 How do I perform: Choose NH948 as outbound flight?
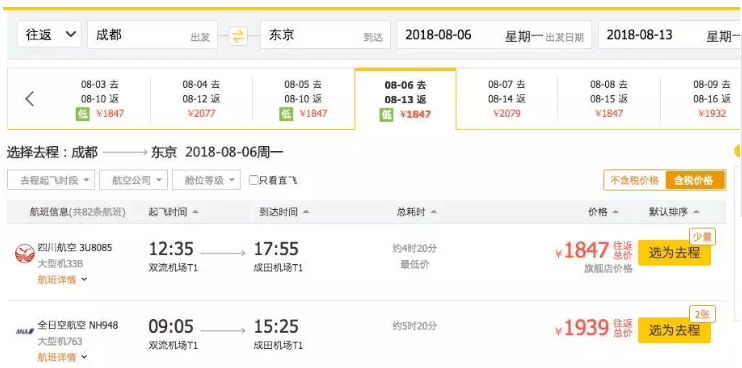(x=674, y=330)
